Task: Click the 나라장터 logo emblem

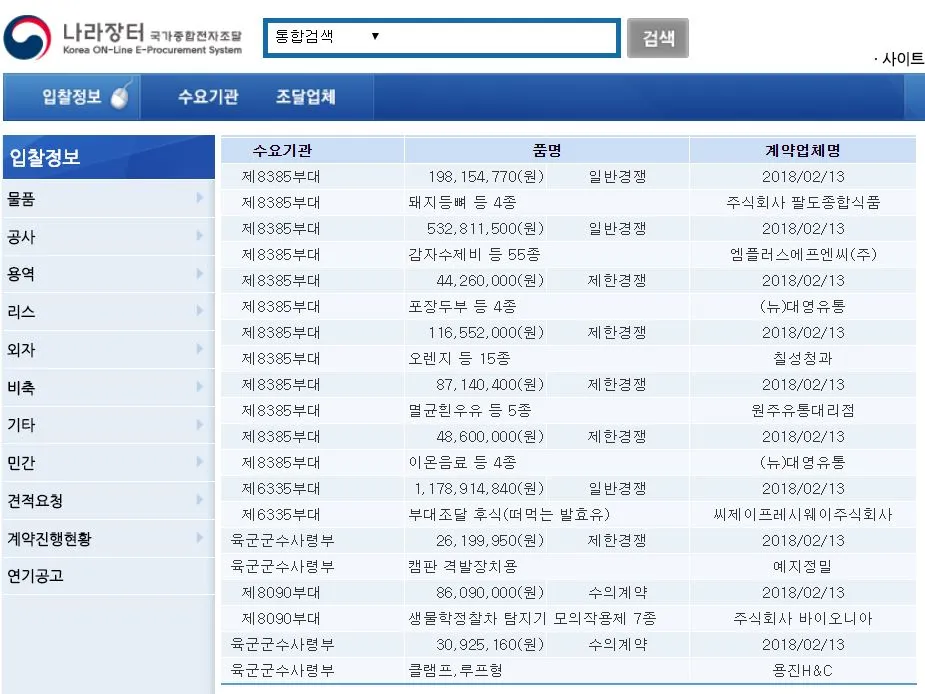Action: click(x=27, y=37)
